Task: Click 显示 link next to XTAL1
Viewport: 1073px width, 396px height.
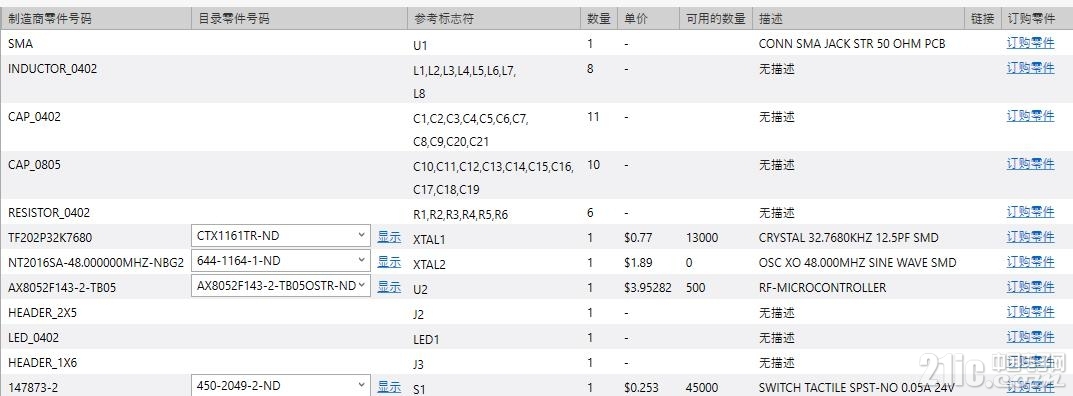Action: pyautogui.click(x=389, y=237)
